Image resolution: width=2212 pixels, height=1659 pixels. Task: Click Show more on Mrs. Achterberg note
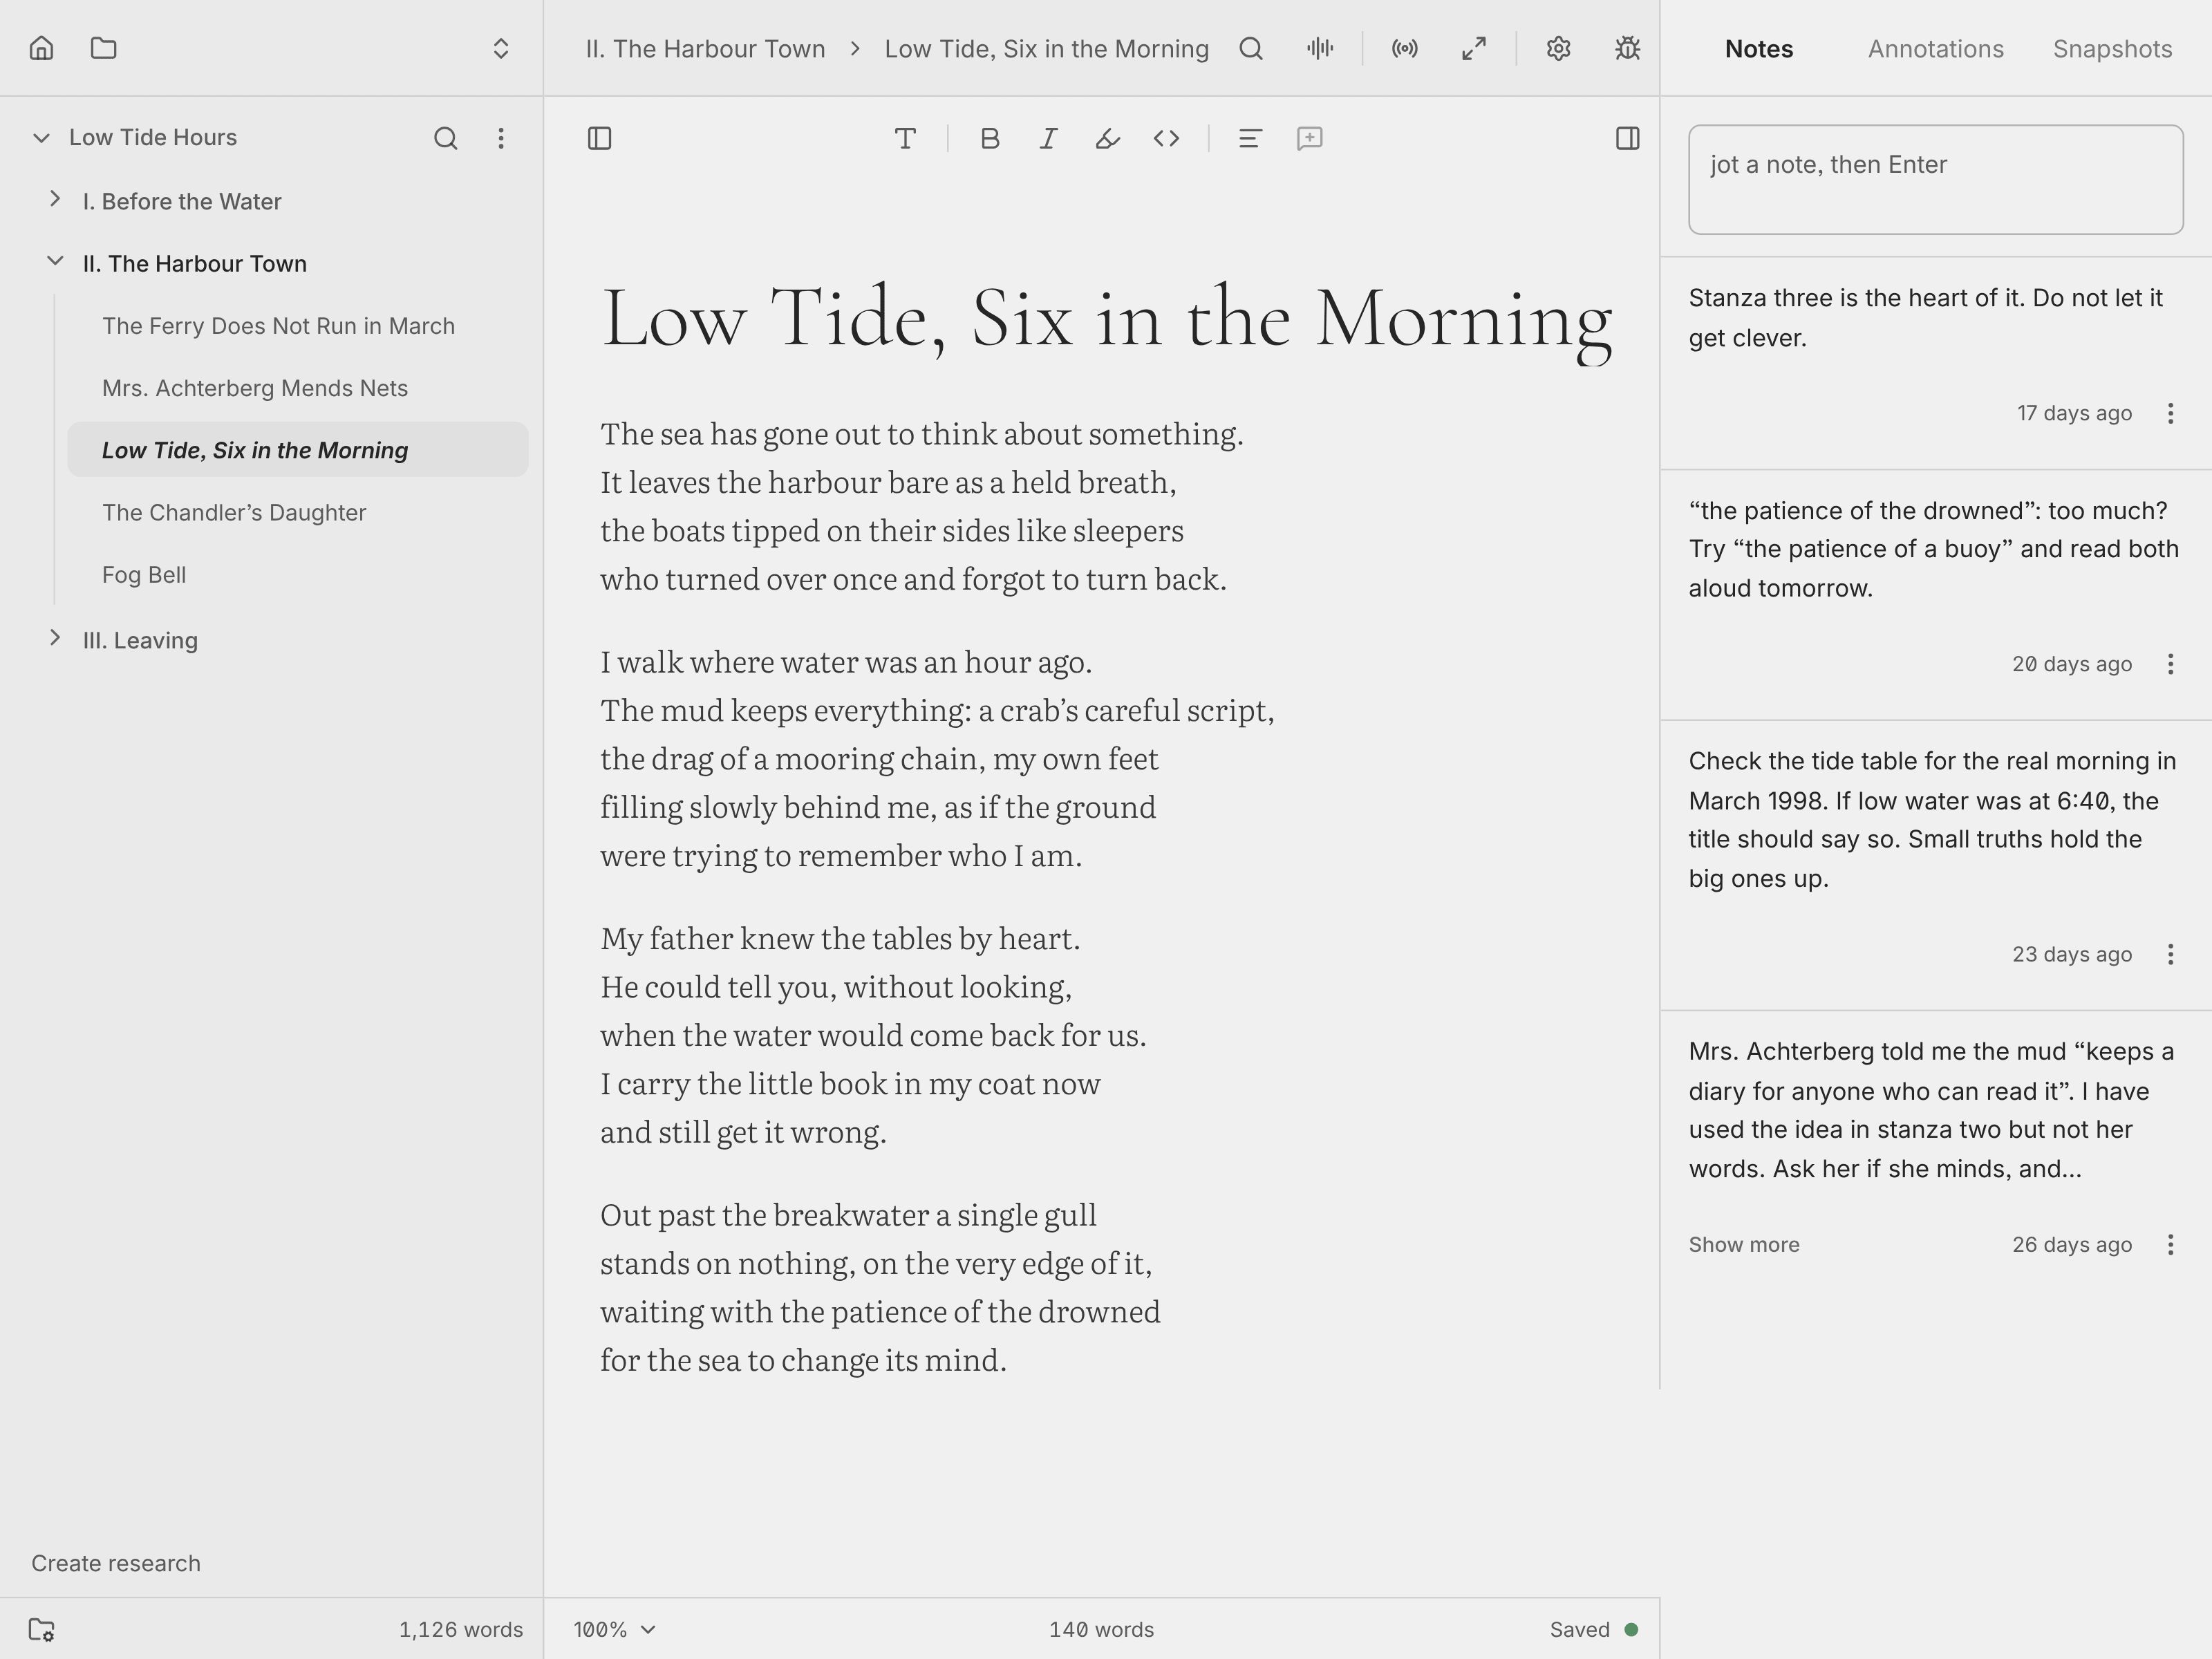1743,1244
